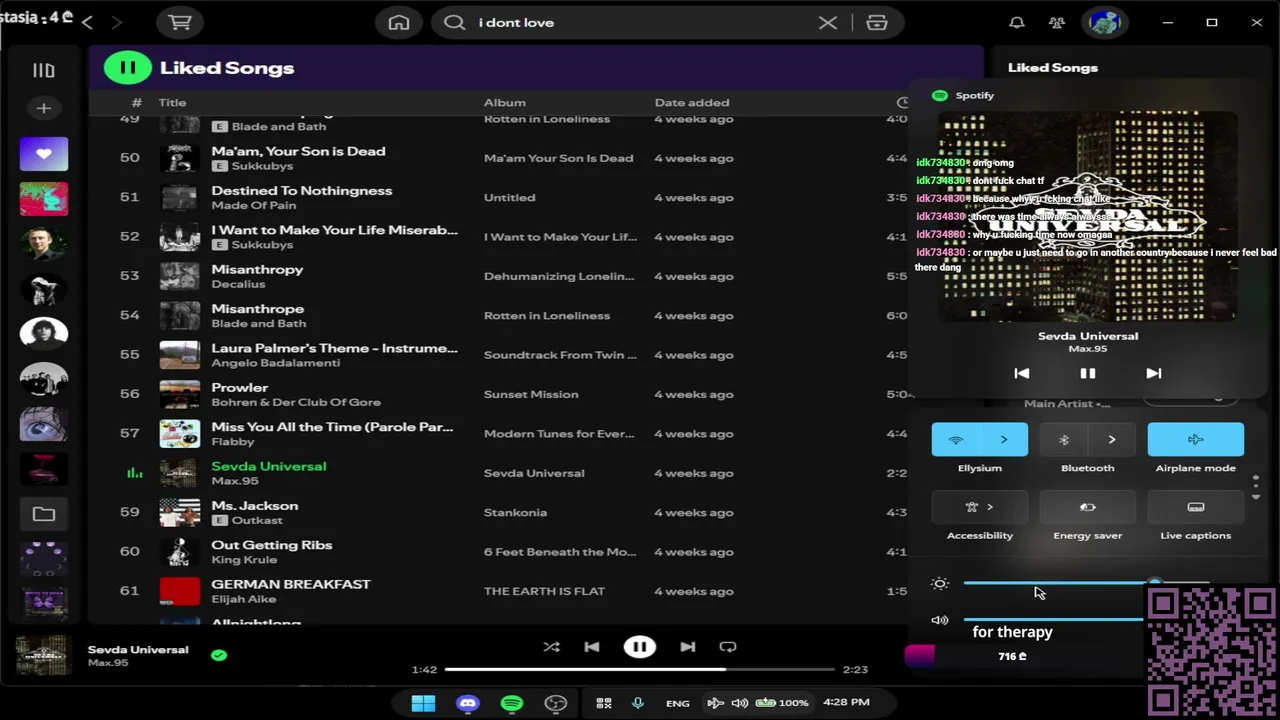Select the "Ms. Jackson" track
The width and height of the screenshot is (1280, 720).
click(255, 505)
